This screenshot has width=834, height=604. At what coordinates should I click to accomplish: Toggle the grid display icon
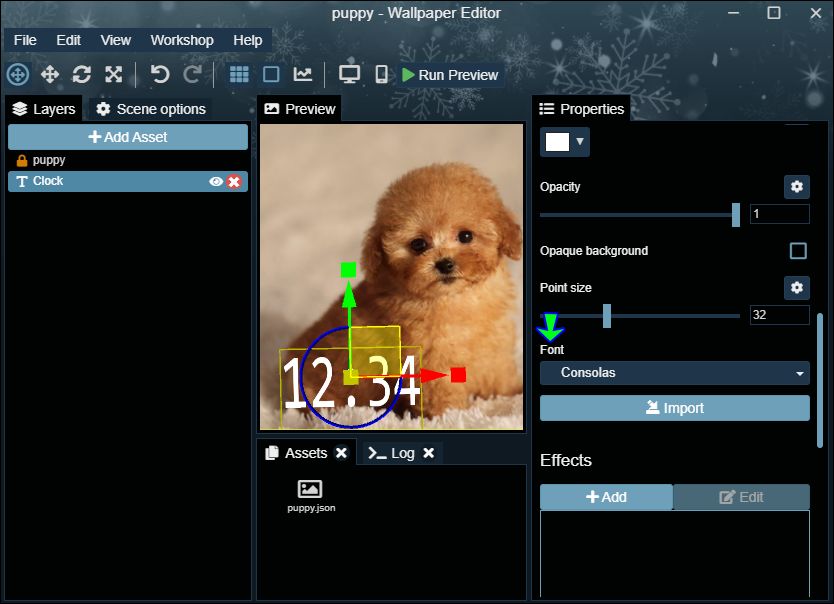pos(239,74)
